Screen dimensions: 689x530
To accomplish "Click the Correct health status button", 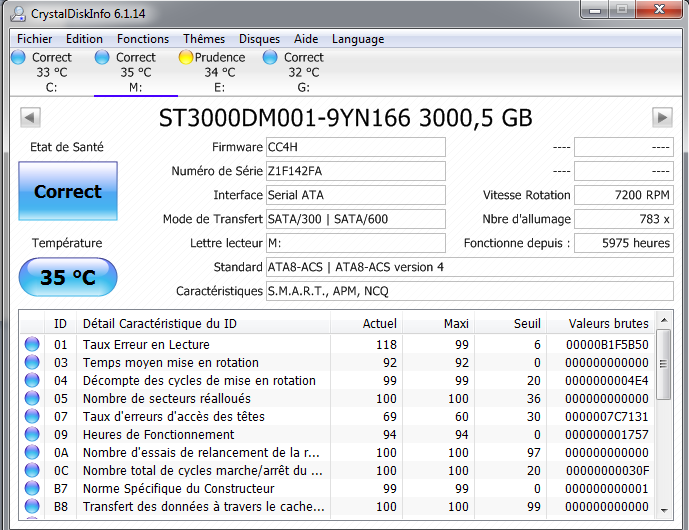I will click(68, 191).
